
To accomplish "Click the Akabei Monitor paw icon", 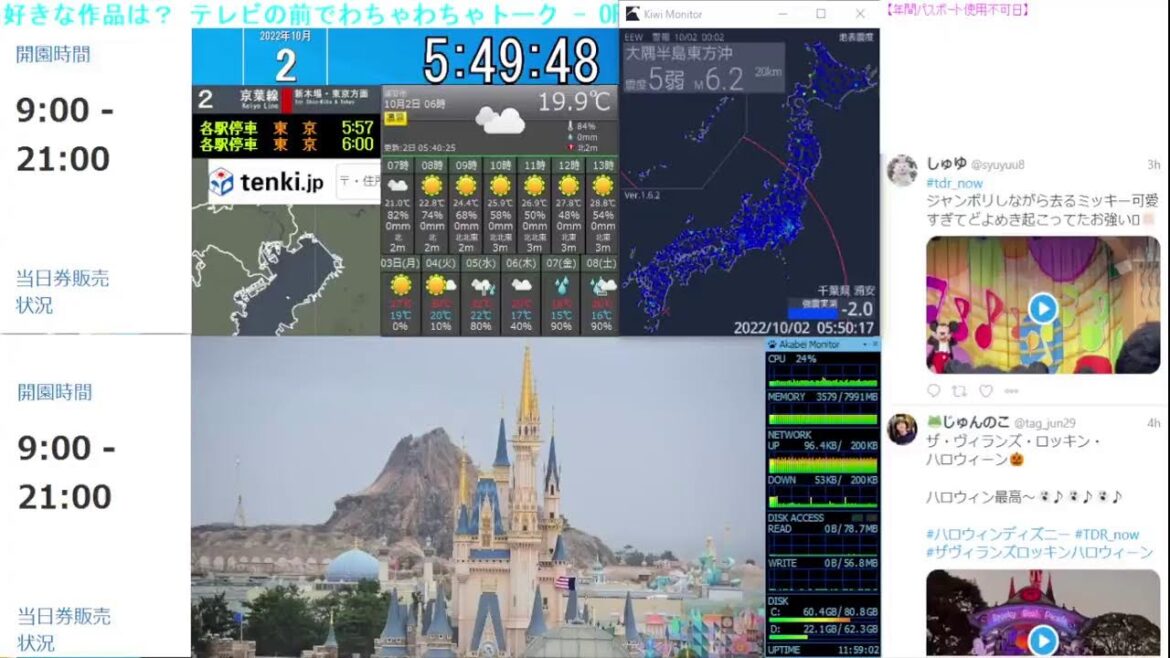I will 772,345.
